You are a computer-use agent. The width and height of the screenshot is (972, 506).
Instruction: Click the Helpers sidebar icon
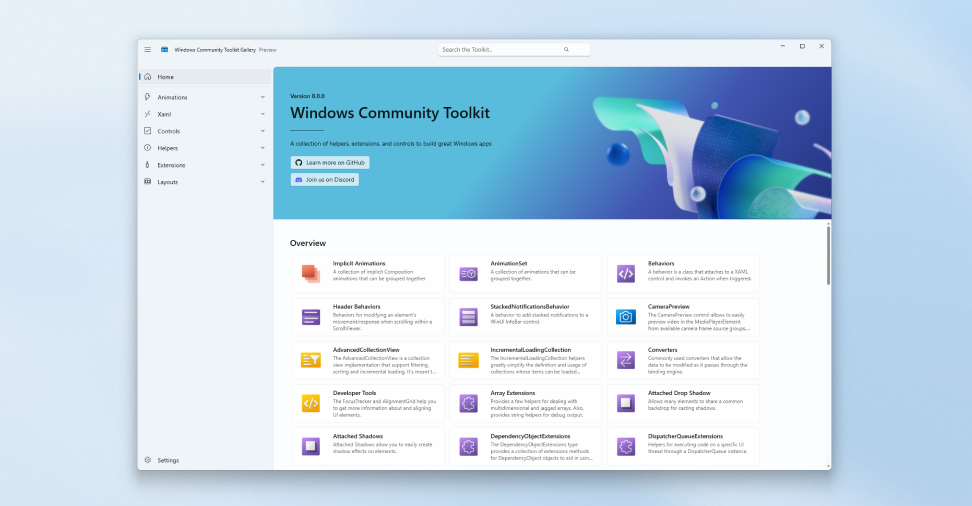(148, 148)
